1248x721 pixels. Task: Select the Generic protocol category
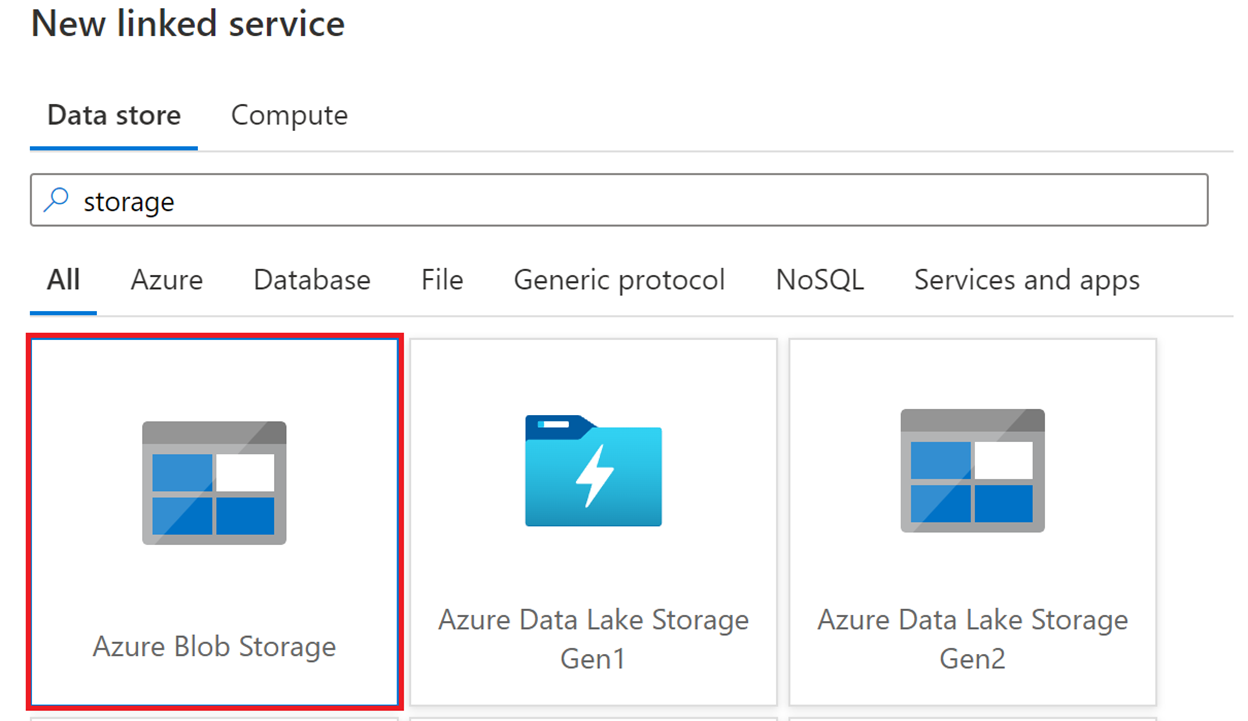(619, 280)
